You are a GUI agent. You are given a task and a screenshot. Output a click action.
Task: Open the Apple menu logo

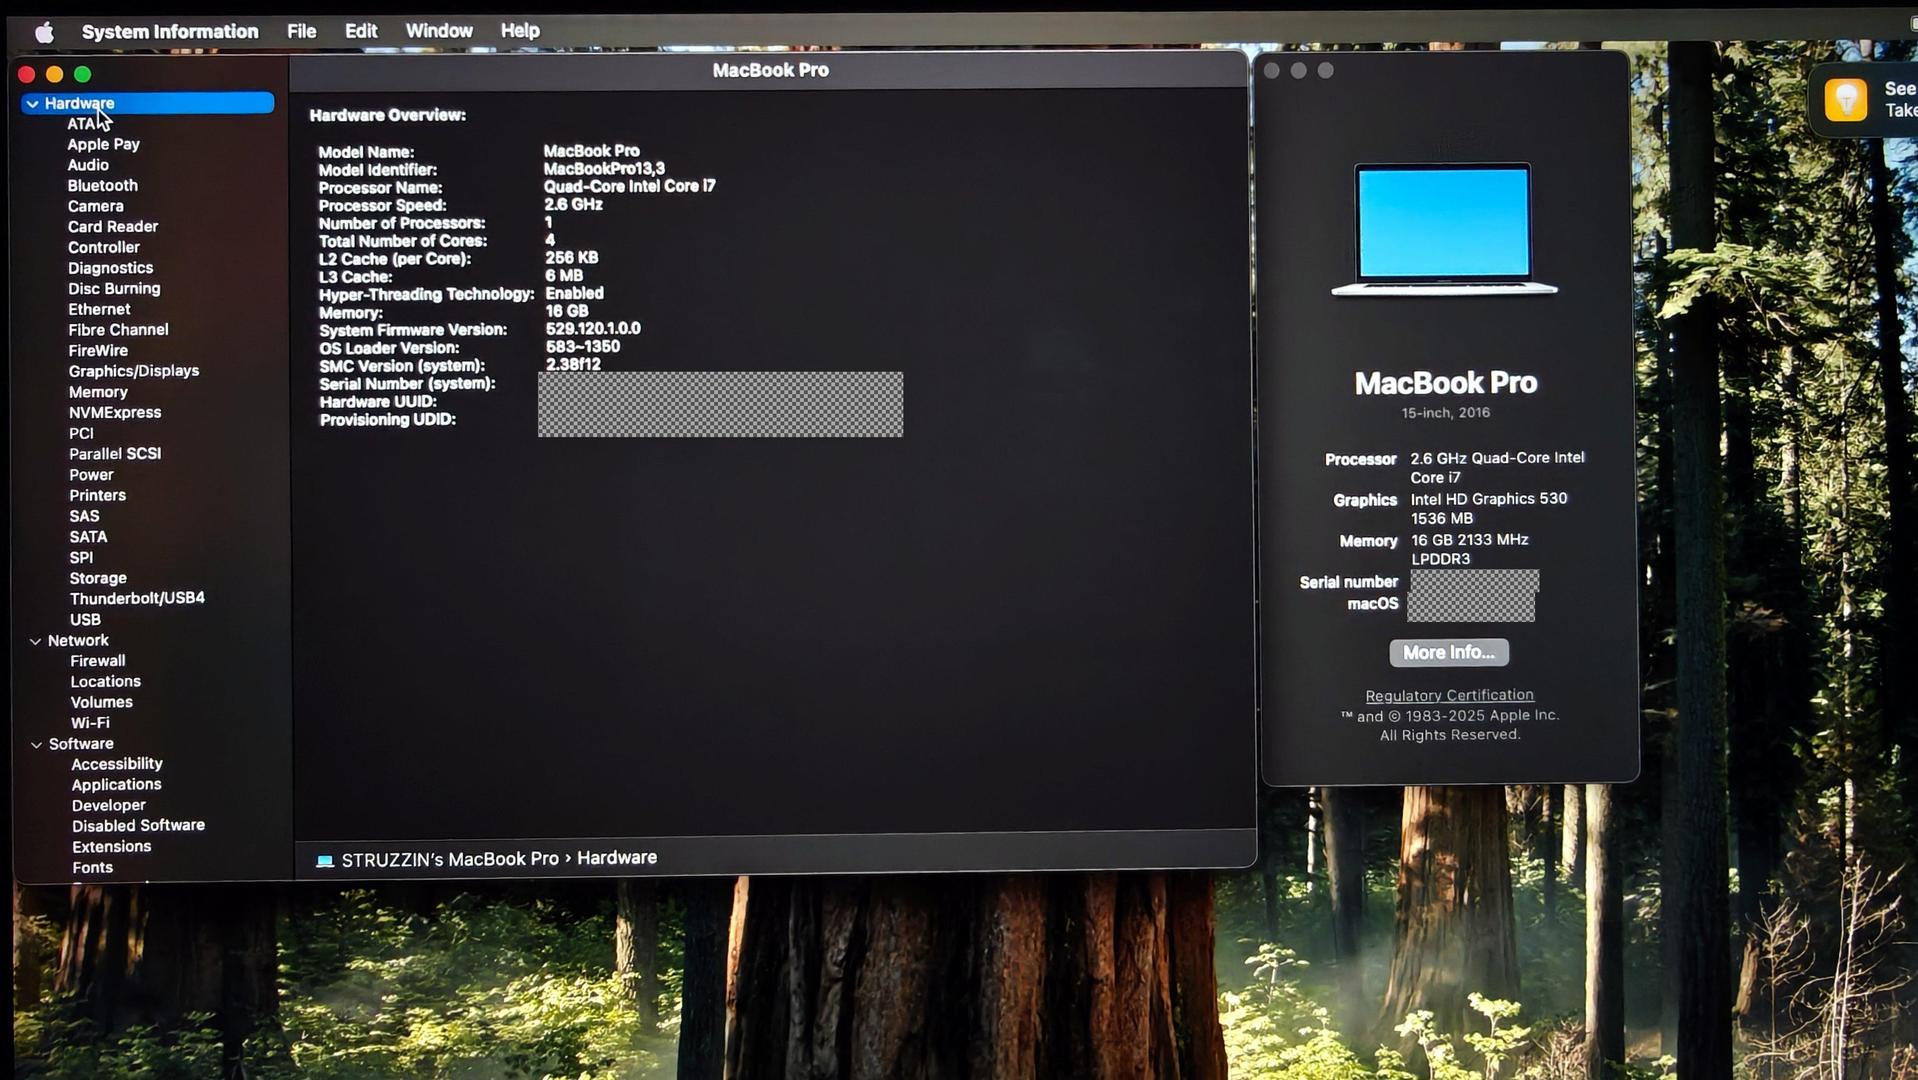[x=44, y=32]
